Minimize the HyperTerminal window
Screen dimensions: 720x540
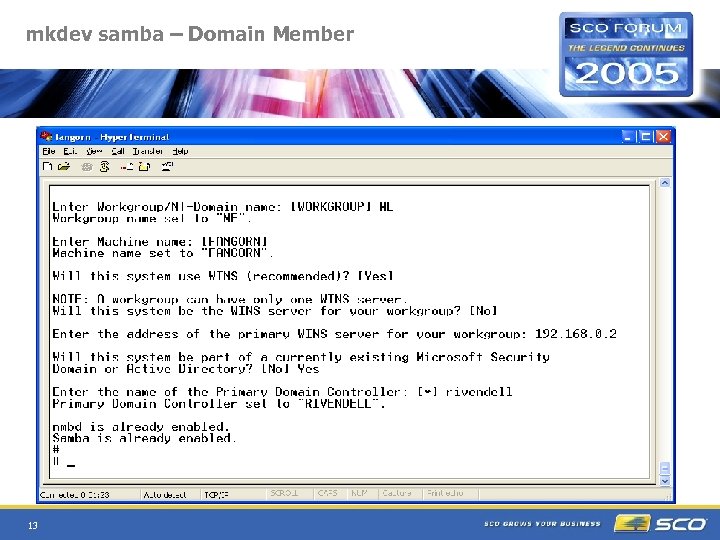click(628, 136)
